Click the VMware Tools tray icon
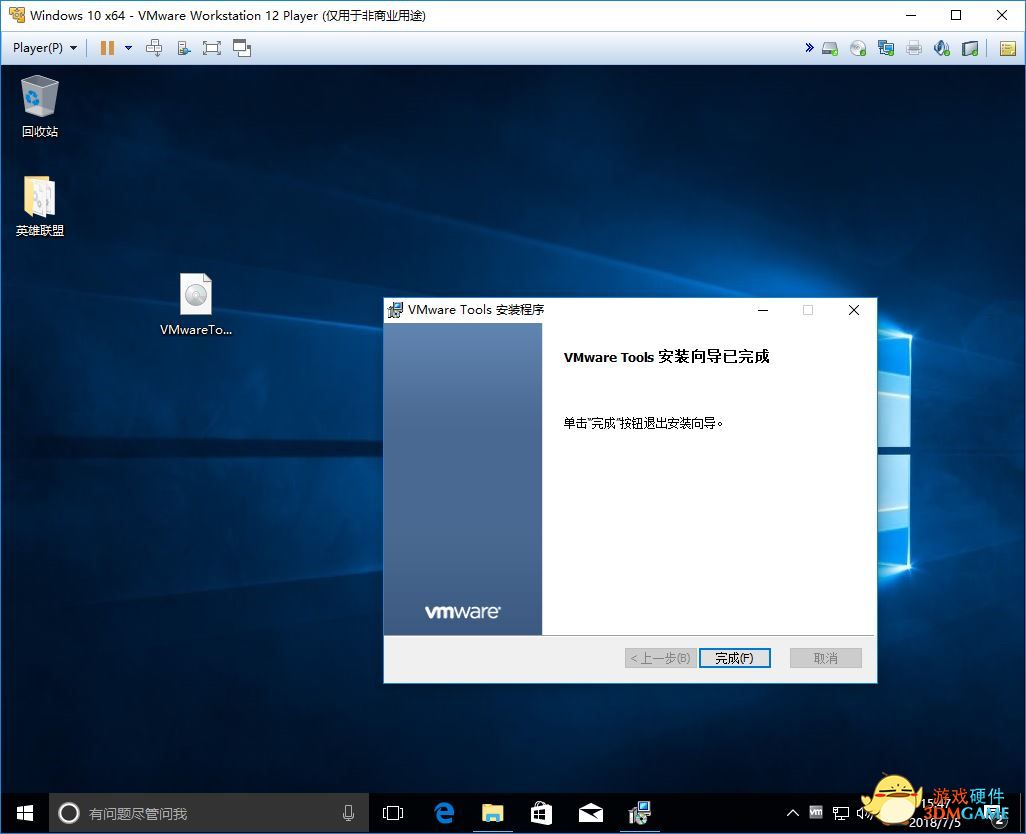Screen dimensions: 1026x834 (816, 812)
